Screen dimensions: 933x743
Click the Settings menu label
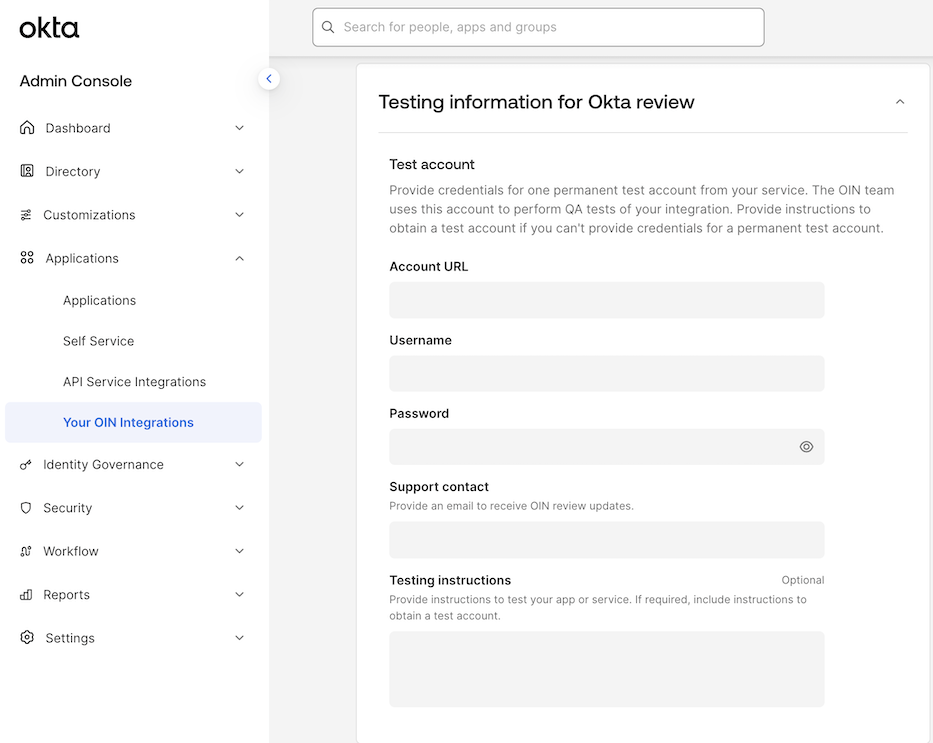pyautogui.click(x=70, y=638)
